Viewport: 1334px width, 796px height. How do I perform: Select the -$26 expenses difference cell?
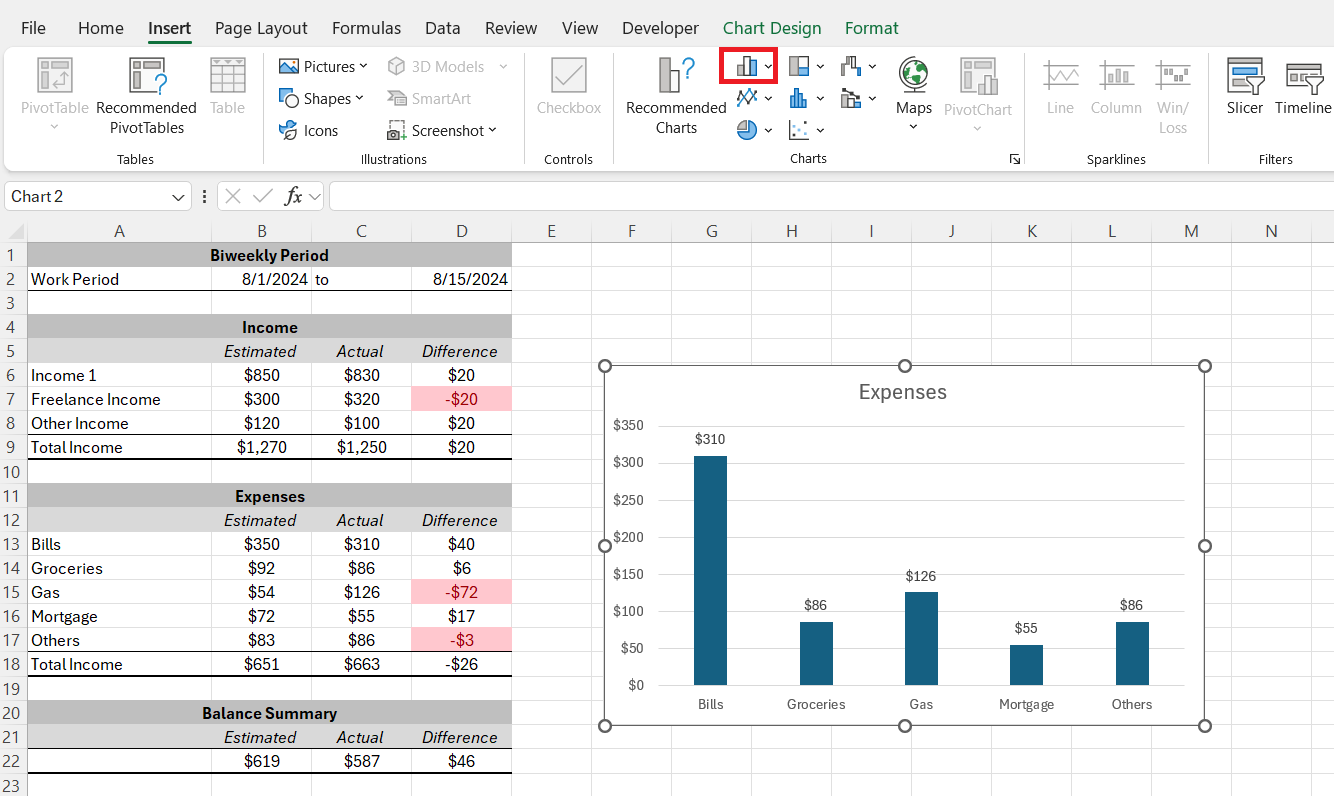click(461, 664)
